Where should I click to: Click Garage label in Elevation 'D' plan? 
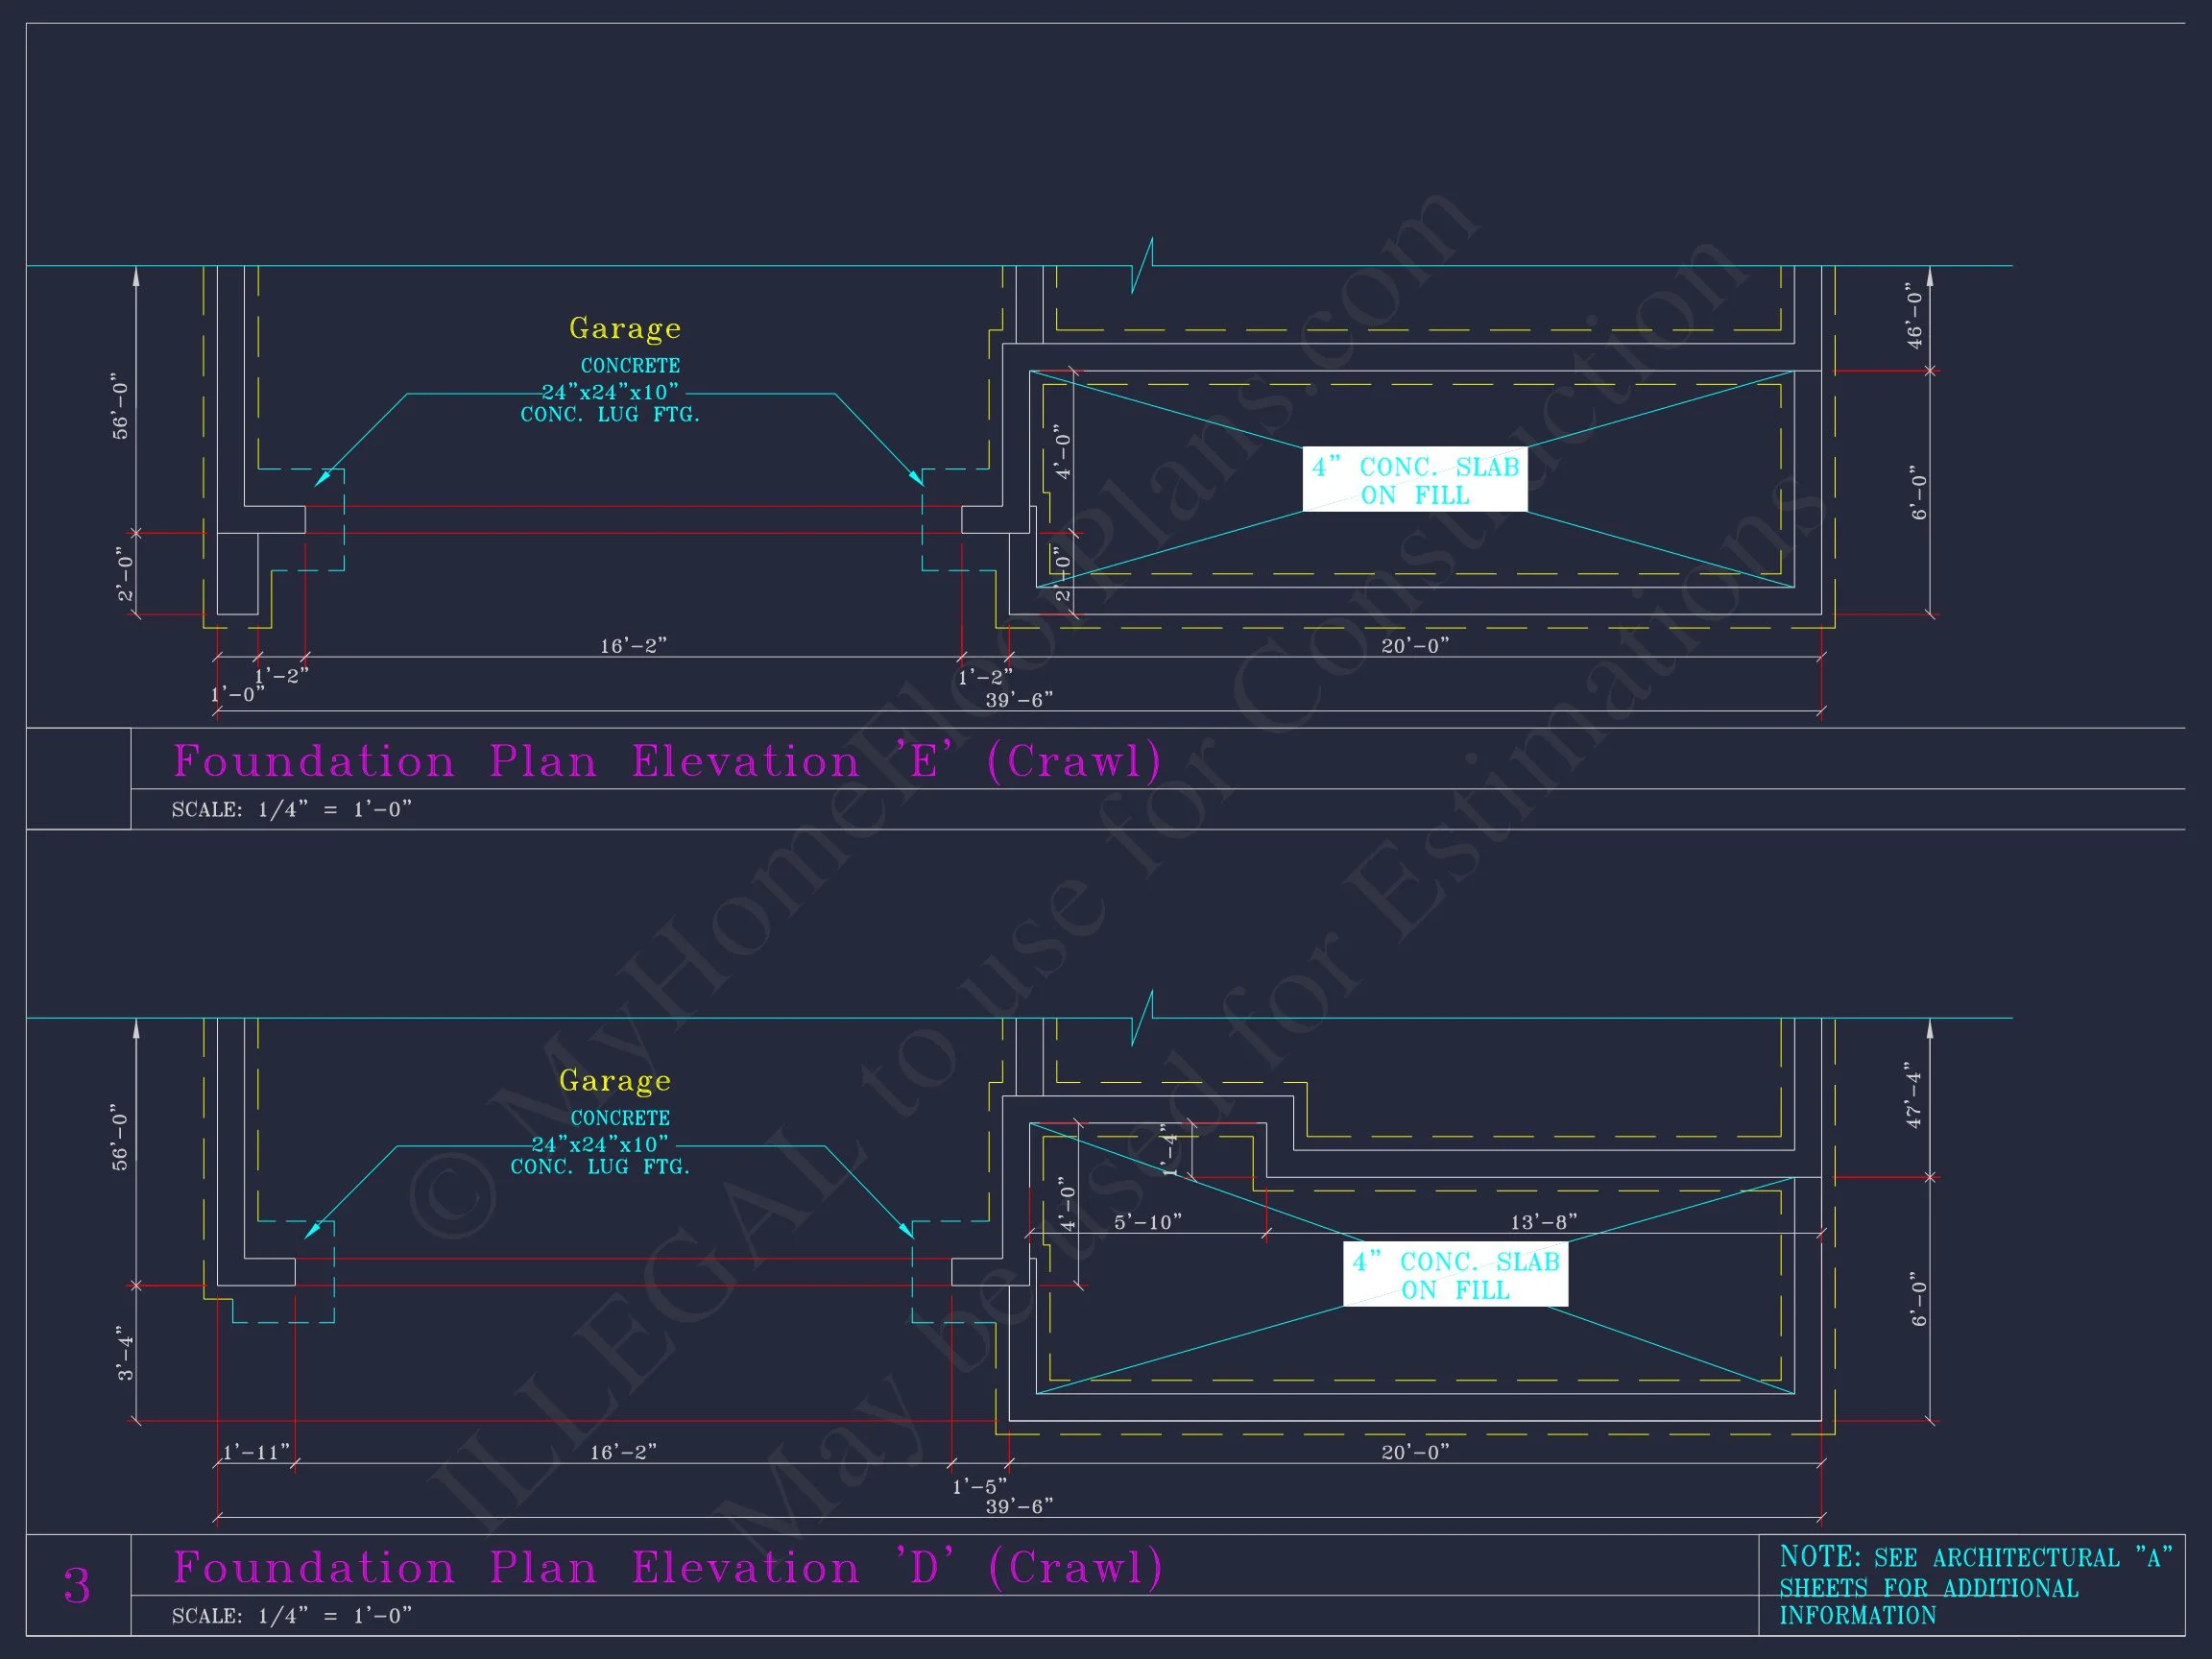615,1081
